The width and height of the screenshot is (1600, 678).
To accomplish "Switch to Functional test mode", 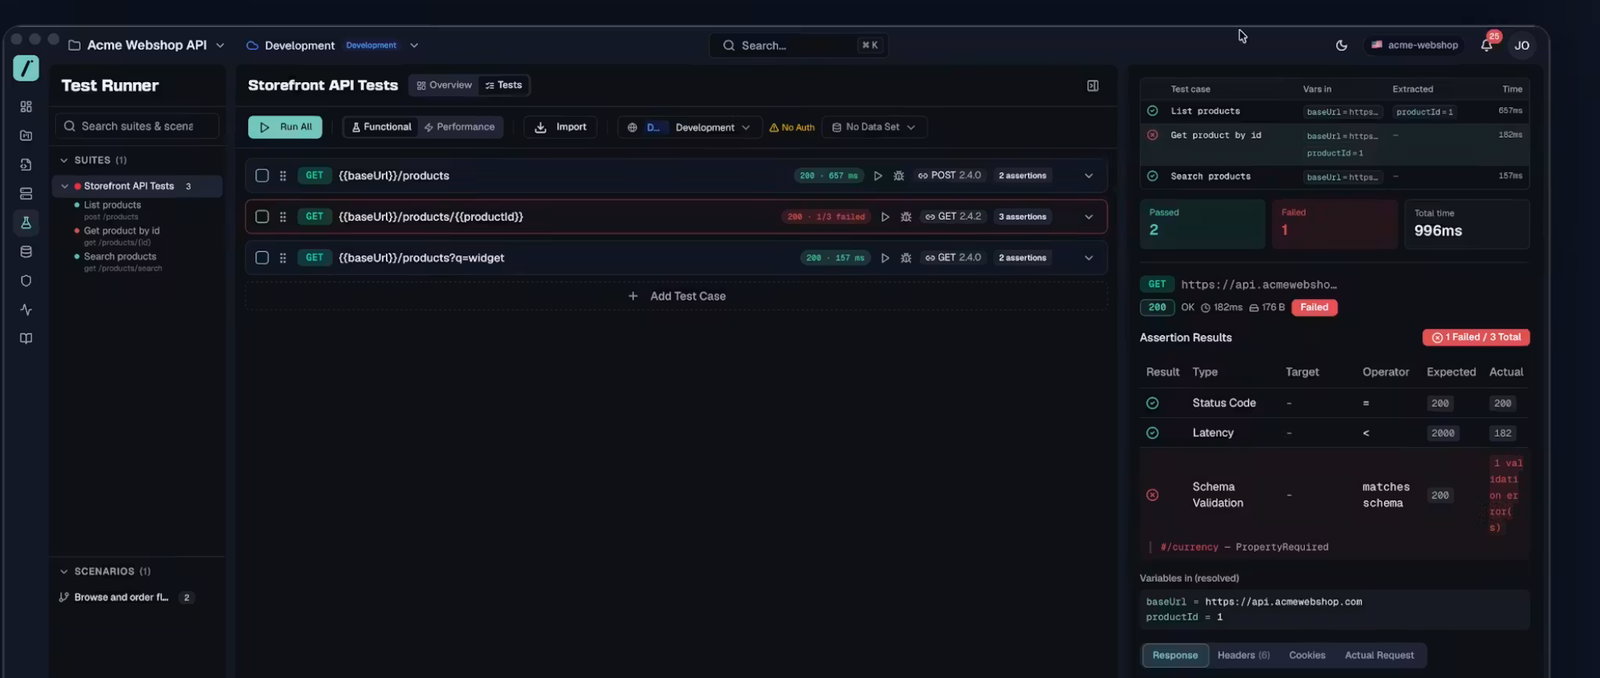I will pos(381,127).
